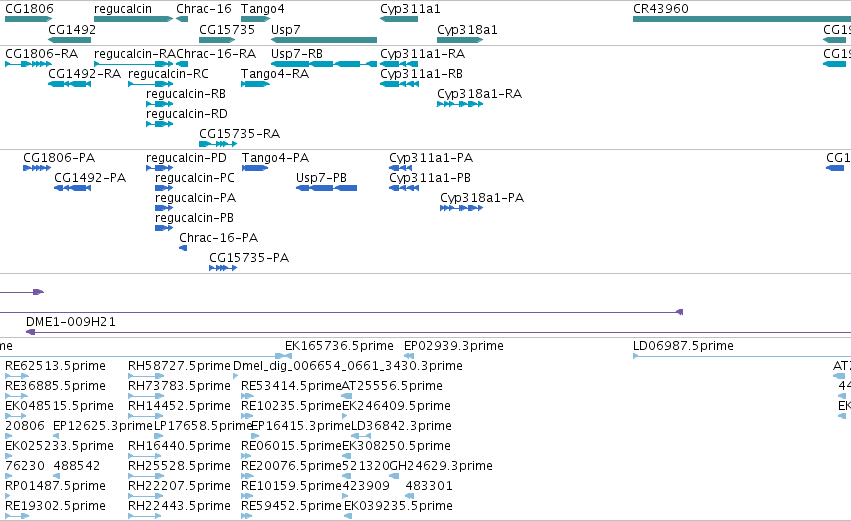Select the CG1806 gene label
Viewport: 851px width, 521px height.
pyautogui.click(x=29, y=9)
